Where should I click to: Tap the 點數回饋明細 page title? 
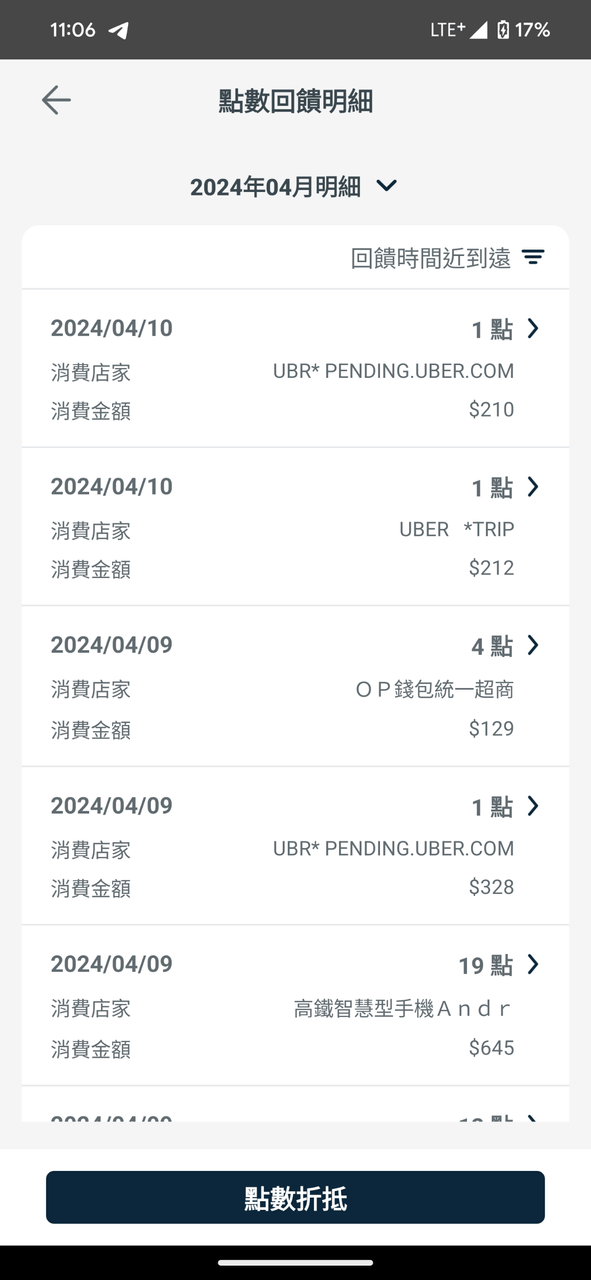point(295,101)
